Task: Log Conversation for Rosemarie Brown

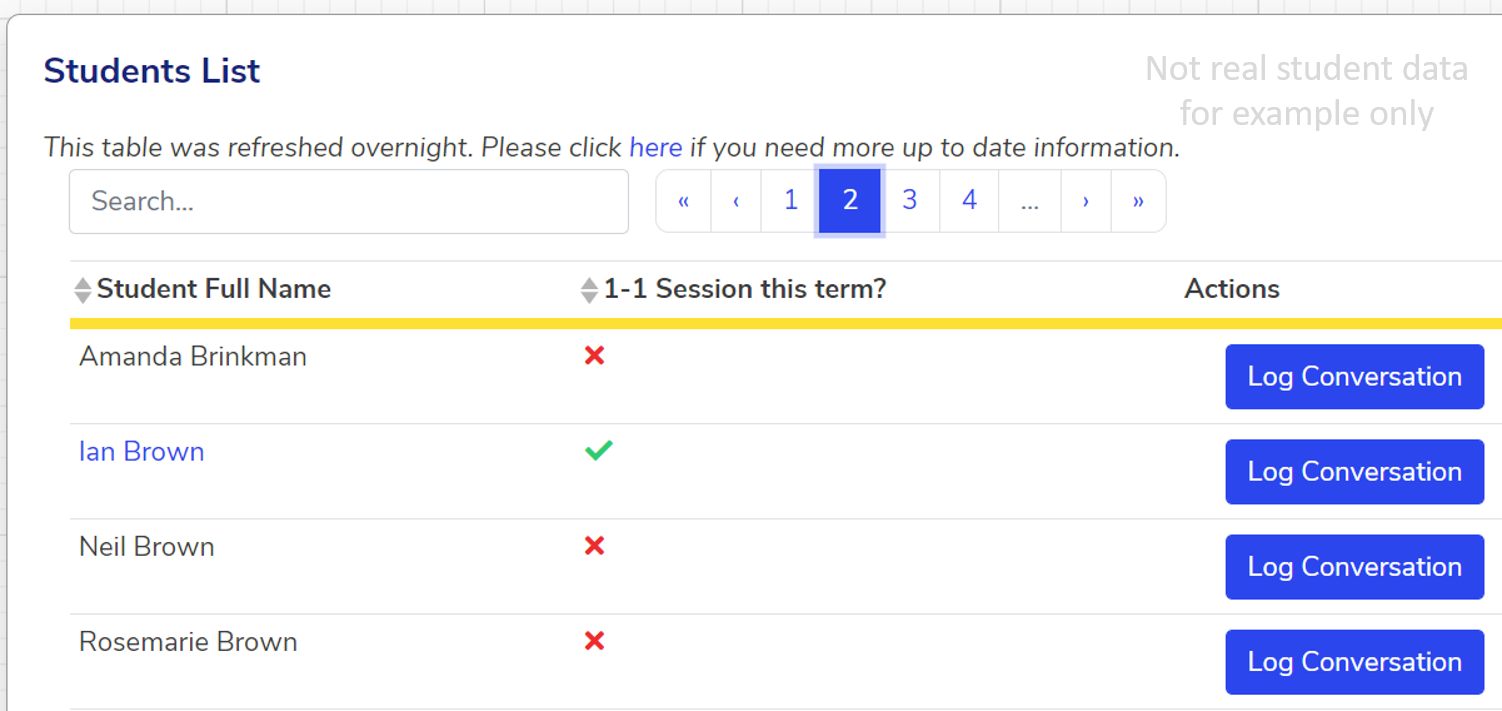Action: pyautogui.click(x=1354, y=662)
